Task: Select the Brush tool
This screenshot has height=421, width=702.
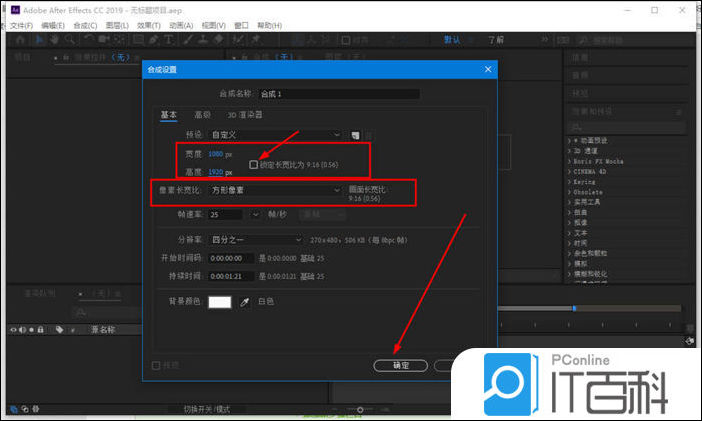Action: point(188,40)
